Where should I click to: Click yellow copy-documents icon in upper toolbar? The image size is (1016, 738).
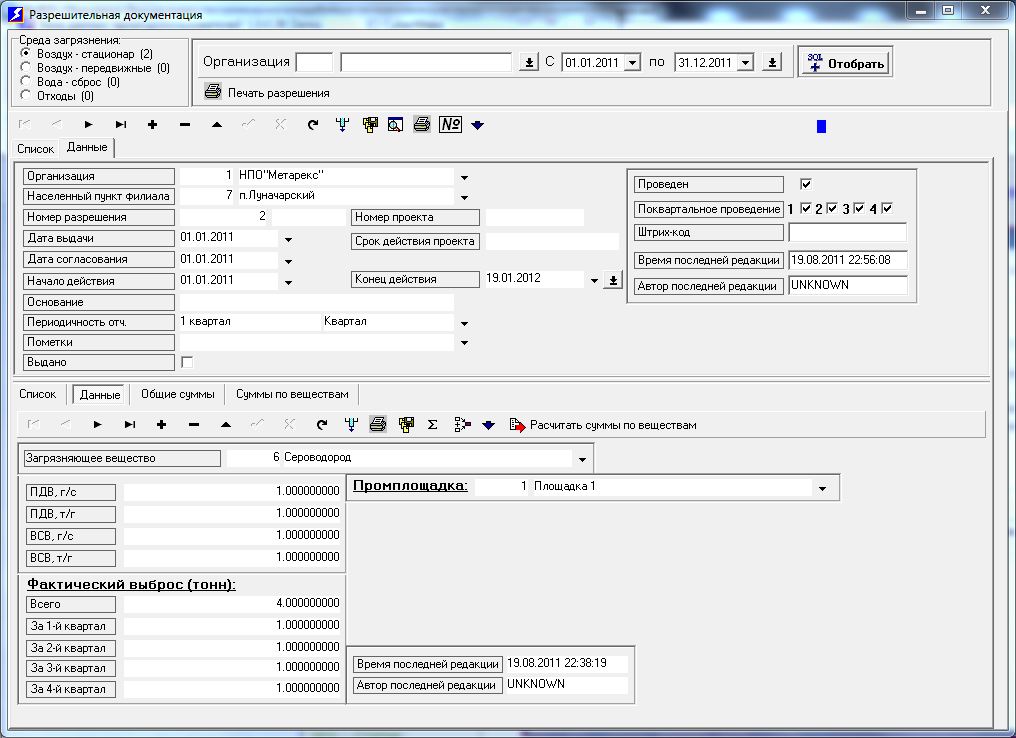[370, 124]
